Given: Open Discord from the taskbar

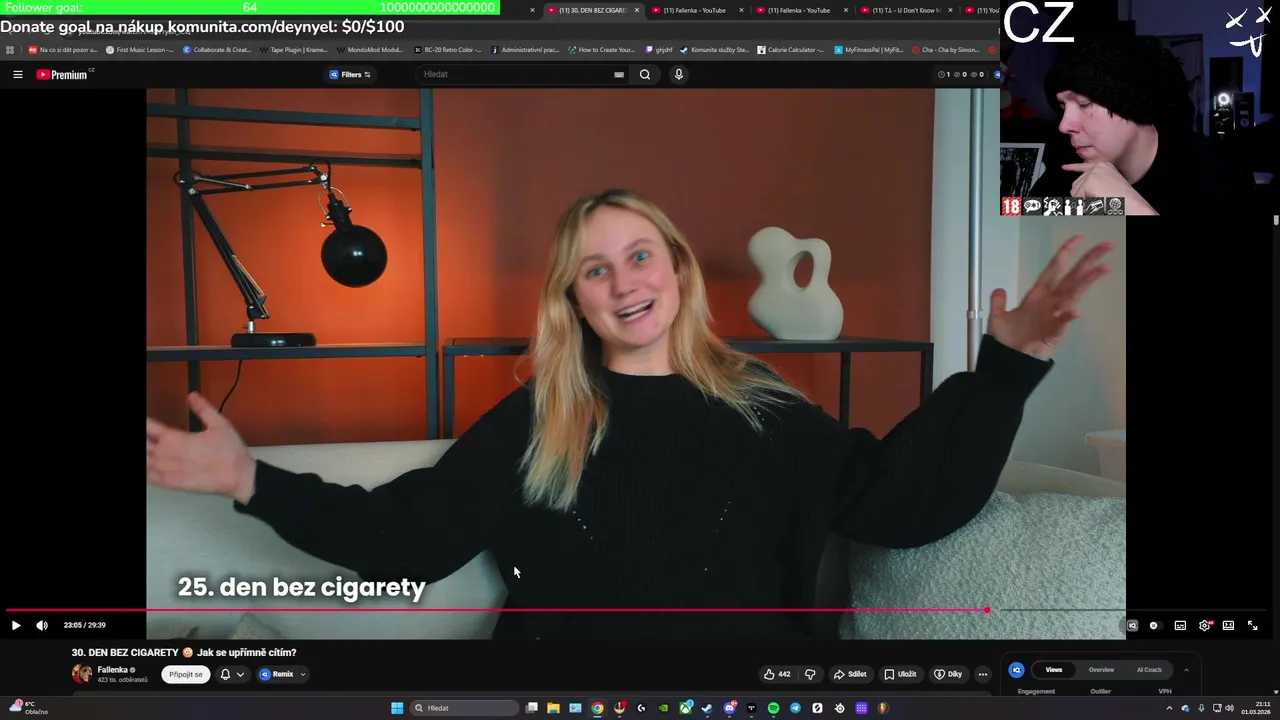Looking at the screenshot, I should coord(730,708).
